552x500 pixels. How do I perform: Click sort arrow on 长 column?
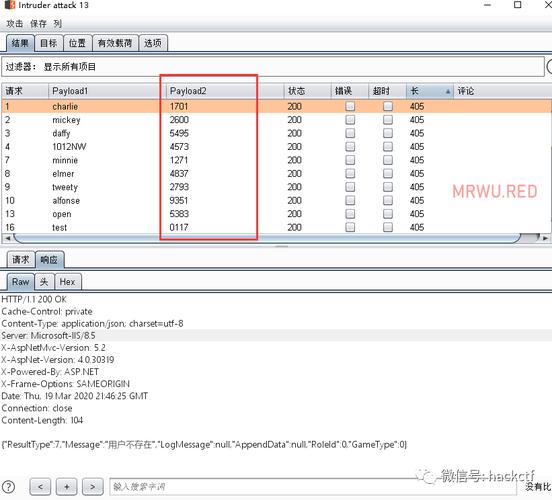point(448,92)
